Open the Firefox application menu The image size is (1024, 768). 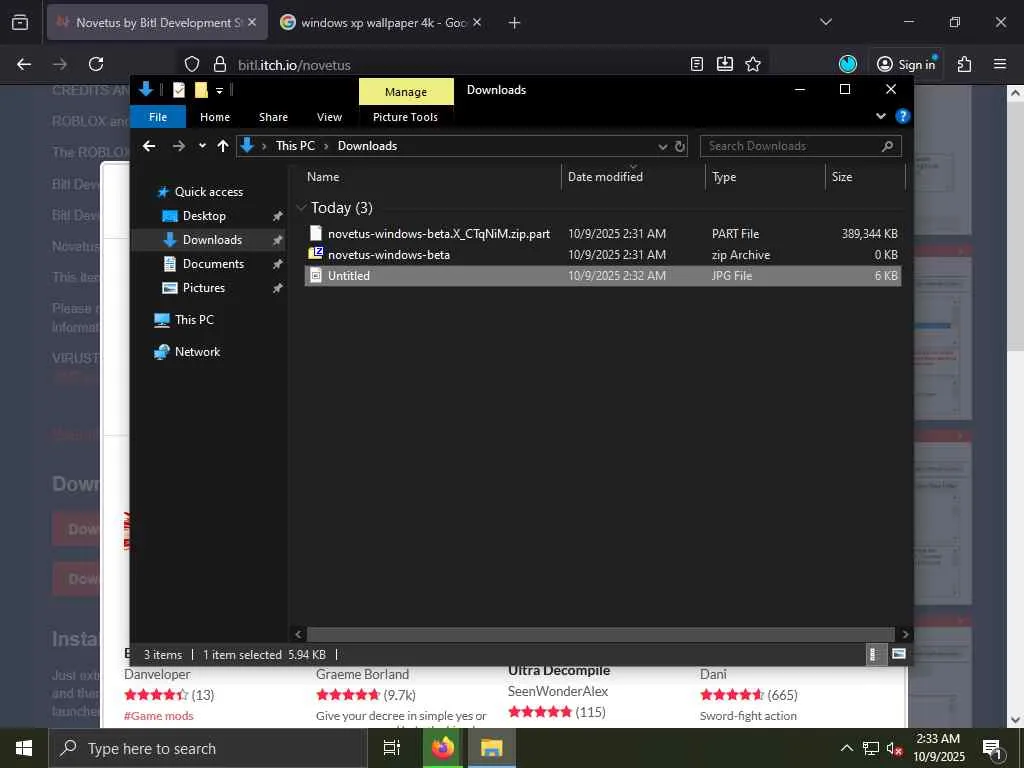tap(1000, 64)
